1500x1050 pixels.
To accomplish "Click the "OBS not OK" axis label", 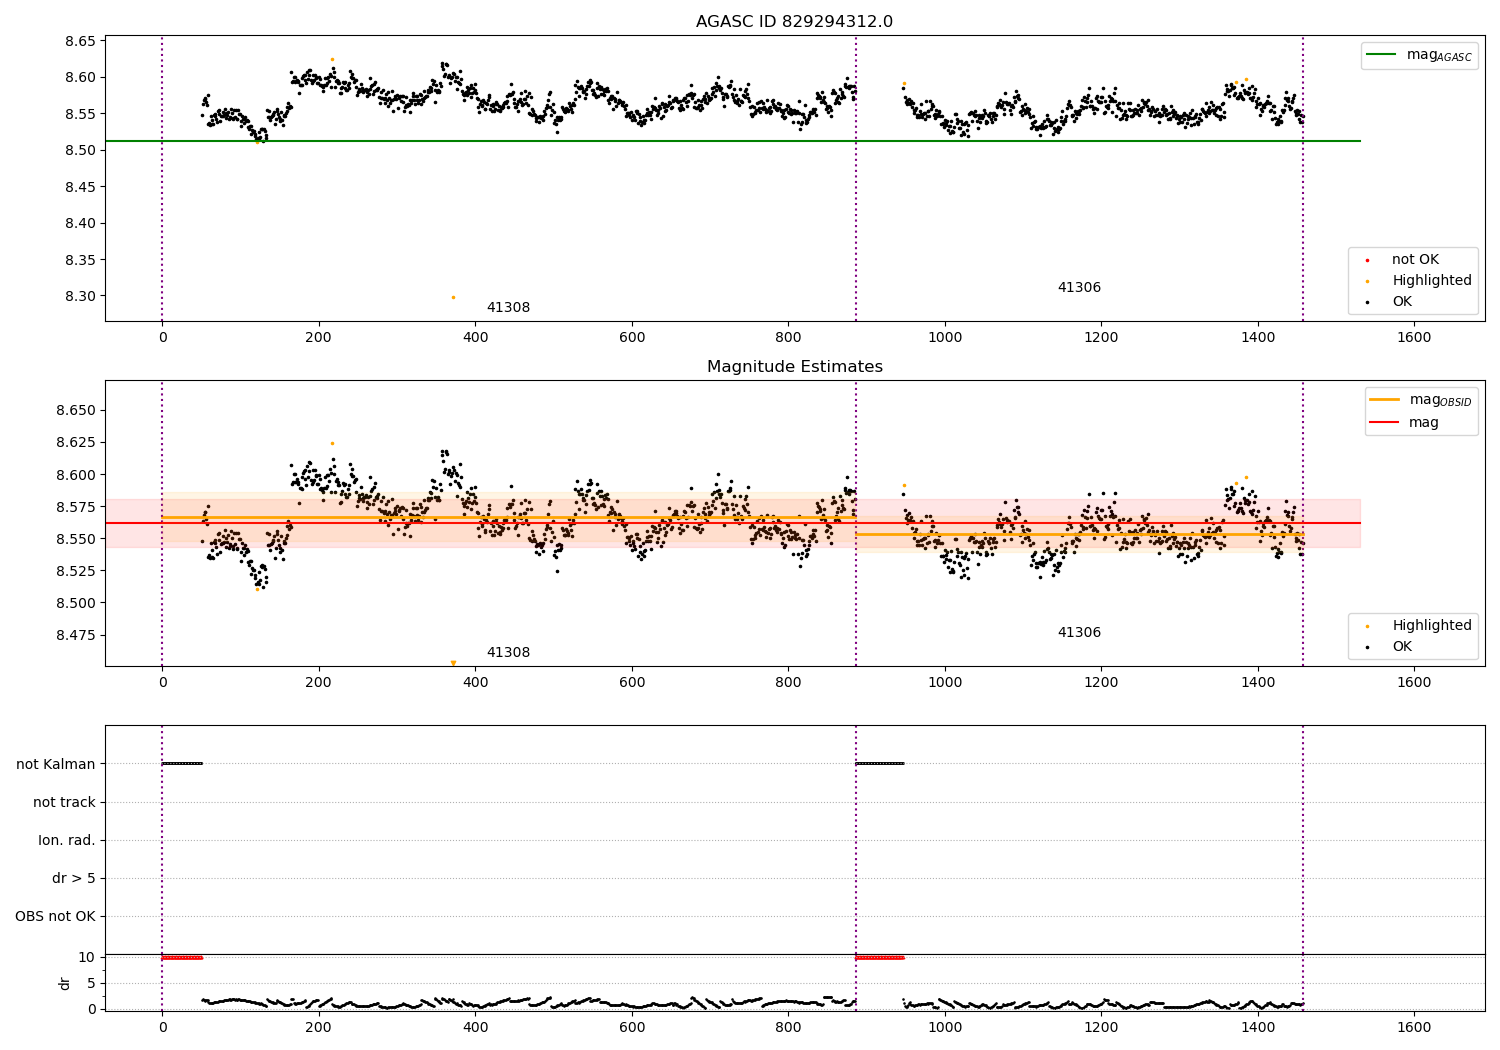I will (x=55, y=916).
